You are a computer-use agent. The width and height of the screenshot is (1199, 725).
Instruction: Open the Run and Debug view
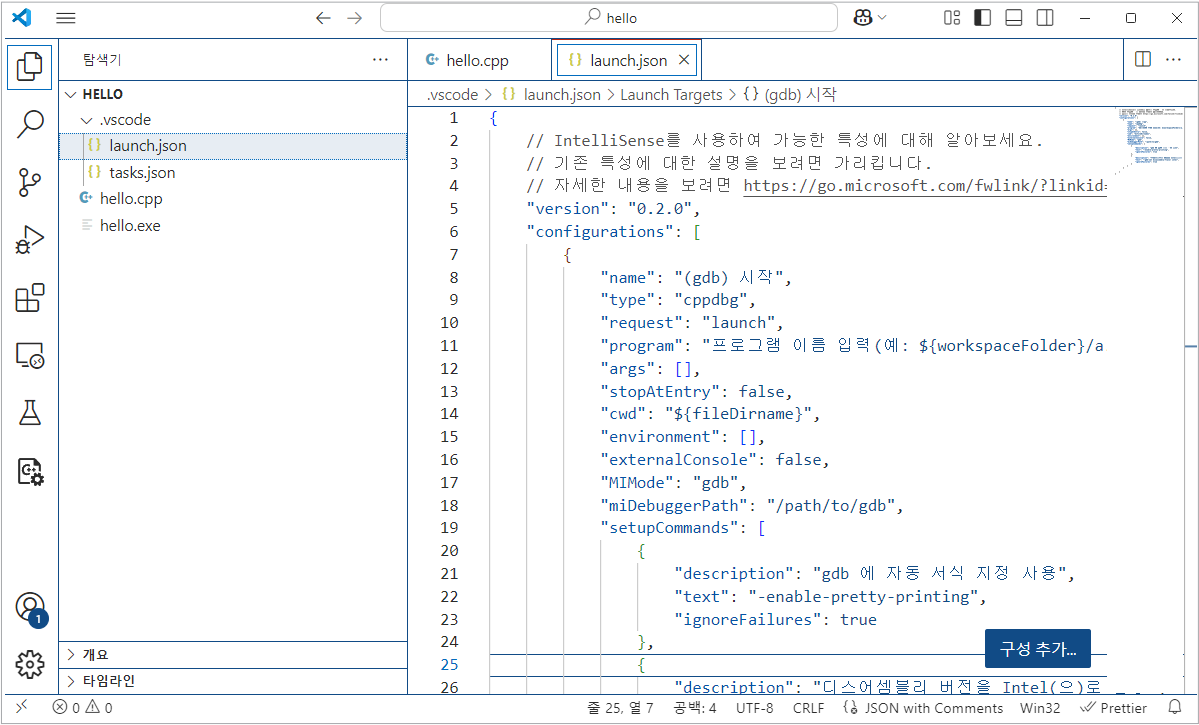(x=30, y=240)
